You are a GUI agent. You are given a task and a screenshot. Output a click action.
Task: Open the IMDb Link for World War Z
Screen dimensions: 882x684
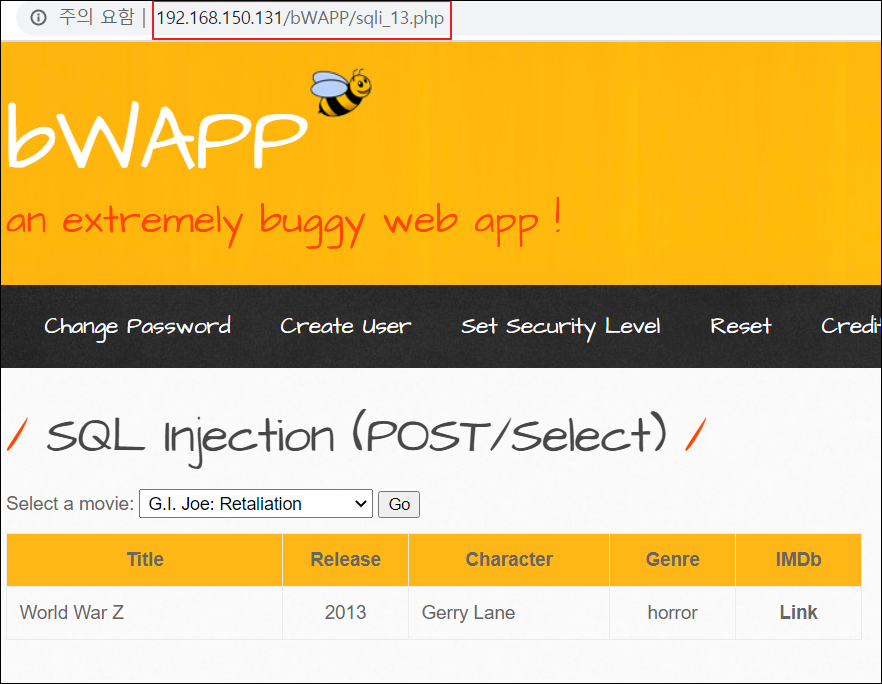(798, 612)
